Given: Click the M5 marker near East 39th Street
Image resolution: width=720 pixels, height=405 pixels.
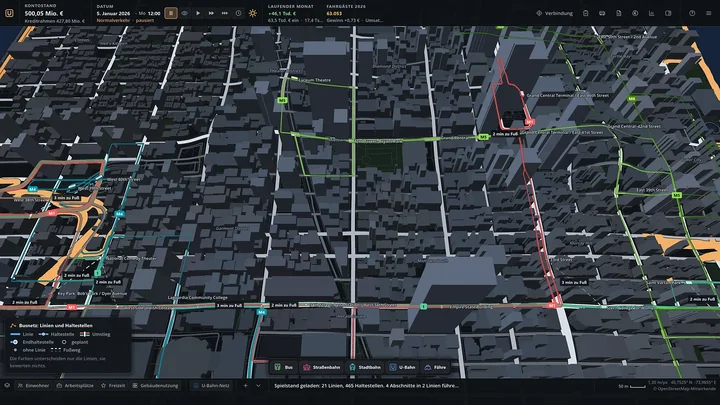Looking at the screenshot, I should 676,195.
